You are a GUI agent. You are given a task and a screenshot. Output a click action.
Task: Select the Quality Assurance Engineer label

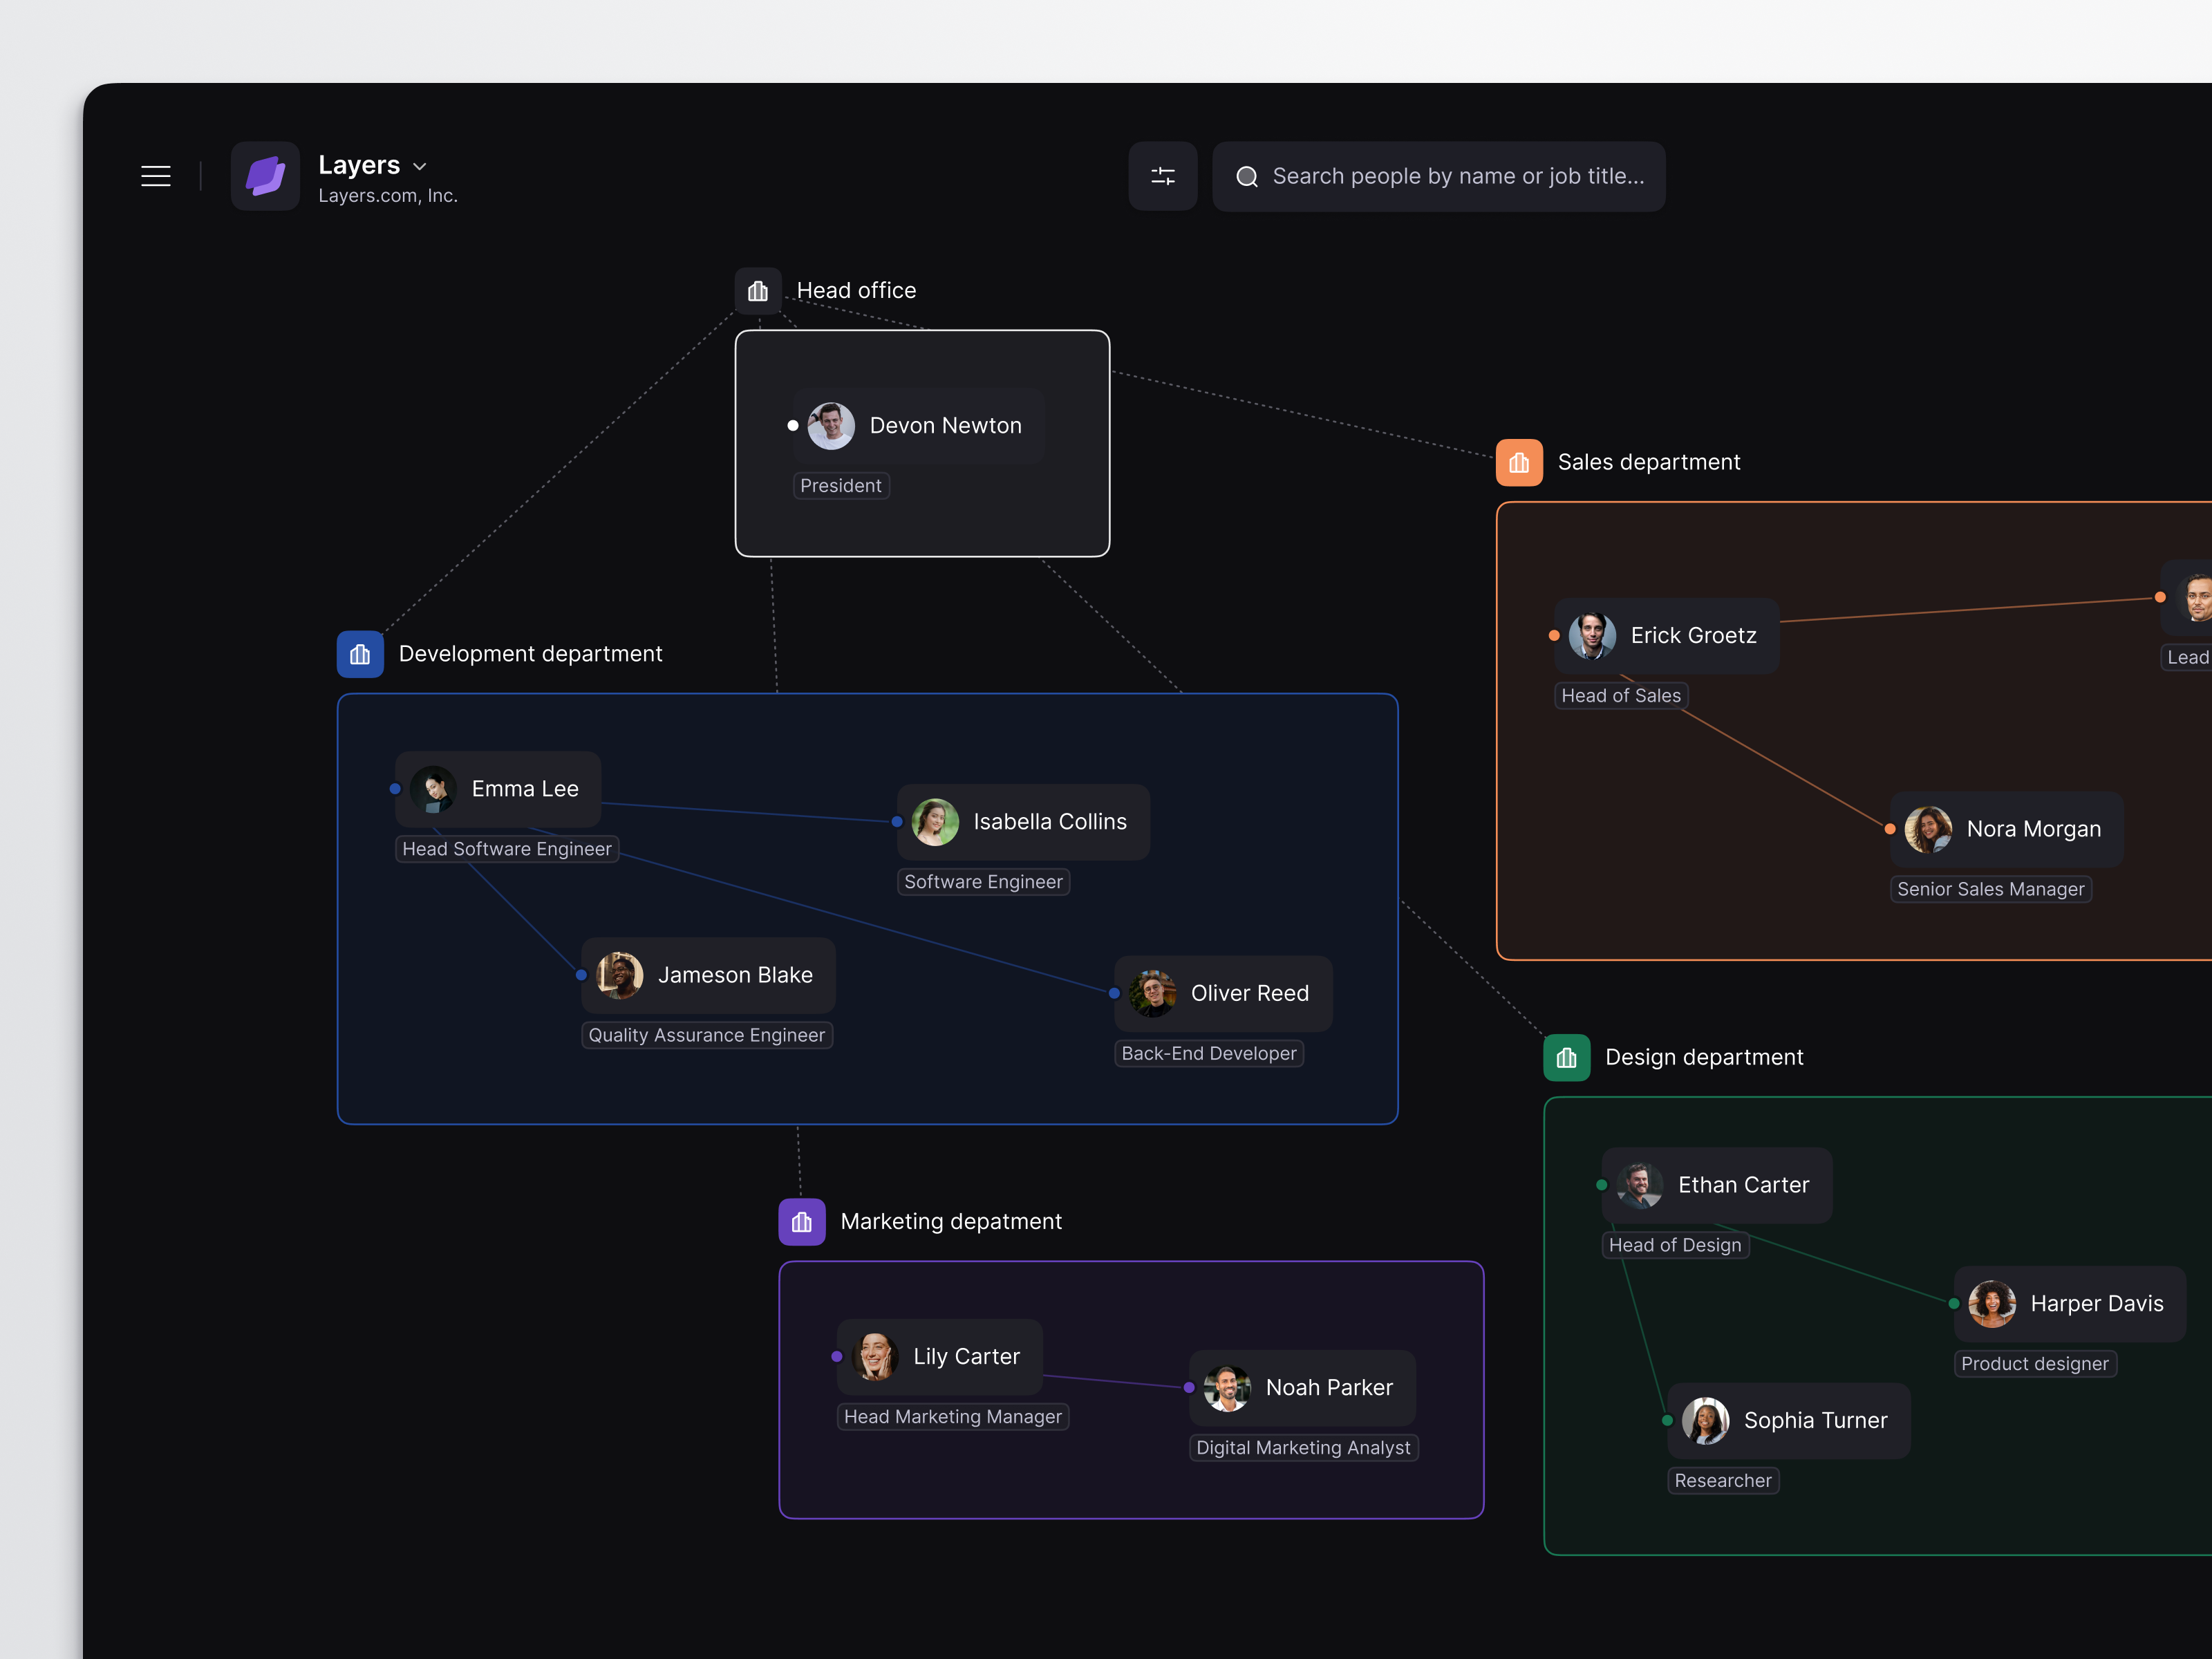pyautogui.click(x=706, y=1035)
